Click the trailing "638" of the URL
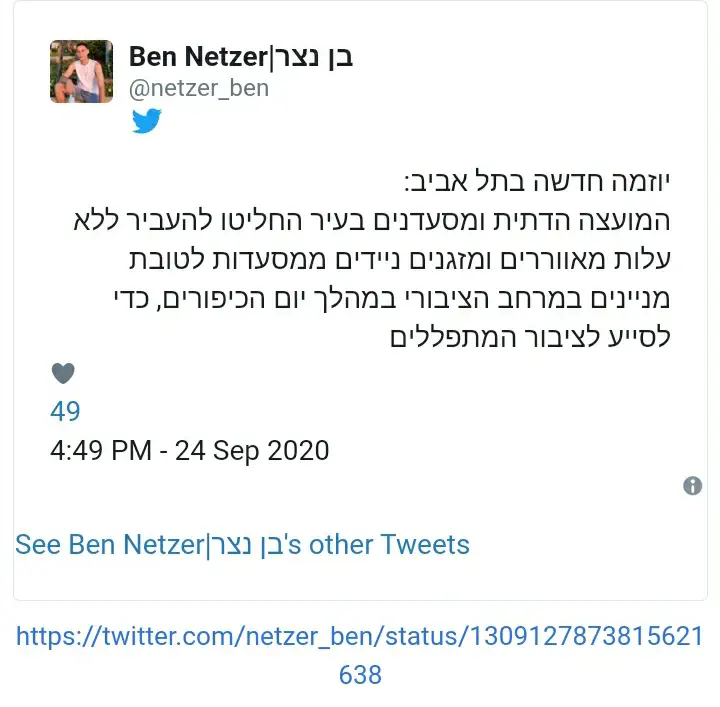720x707 pixels. tap(360, 675)
